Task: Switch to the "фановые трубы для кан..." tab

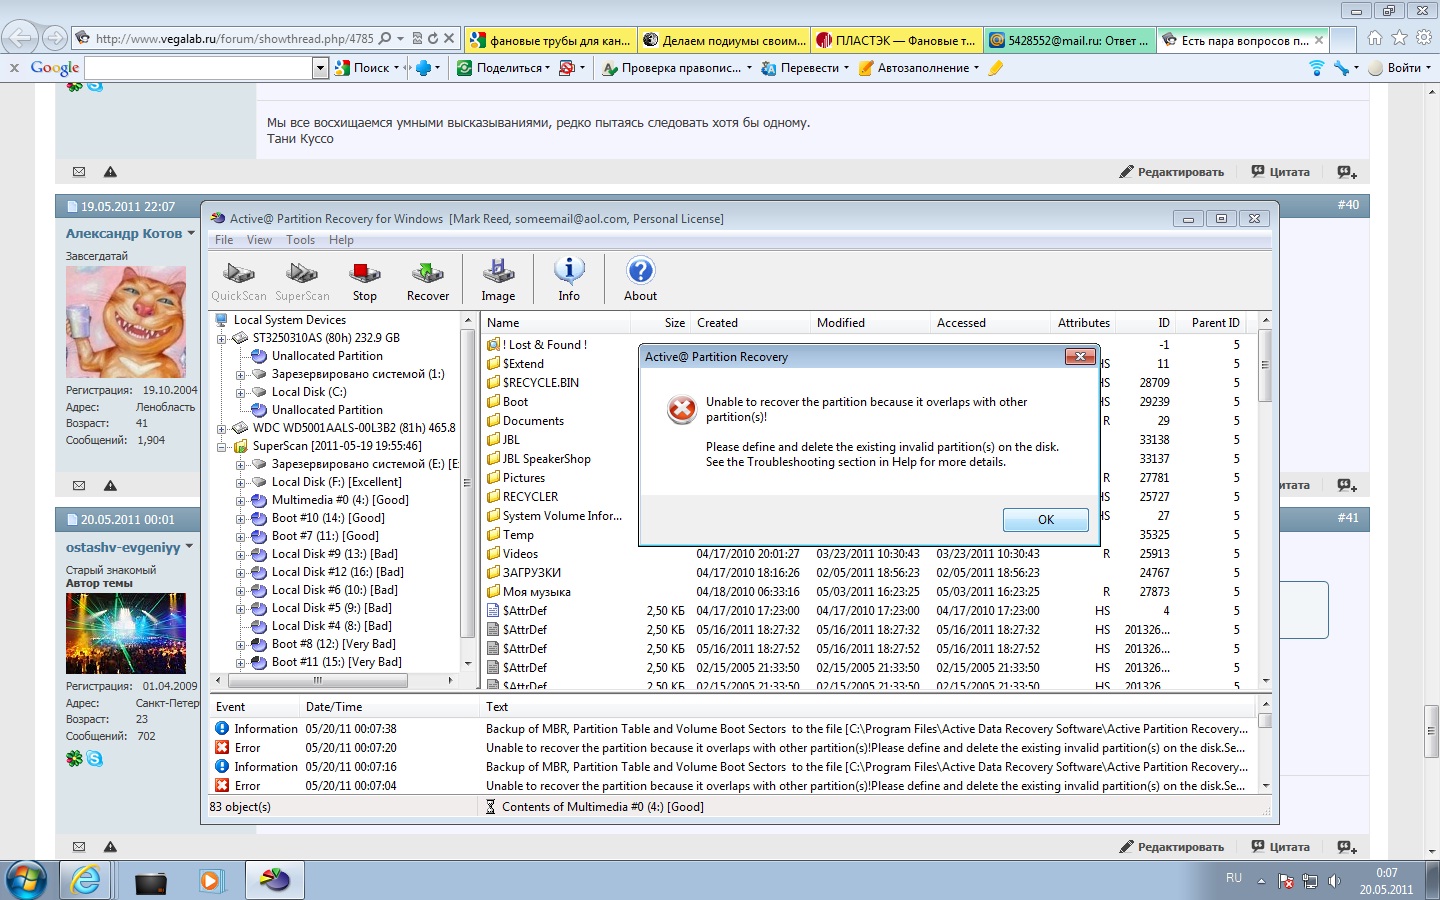Action: click(550, 40)
